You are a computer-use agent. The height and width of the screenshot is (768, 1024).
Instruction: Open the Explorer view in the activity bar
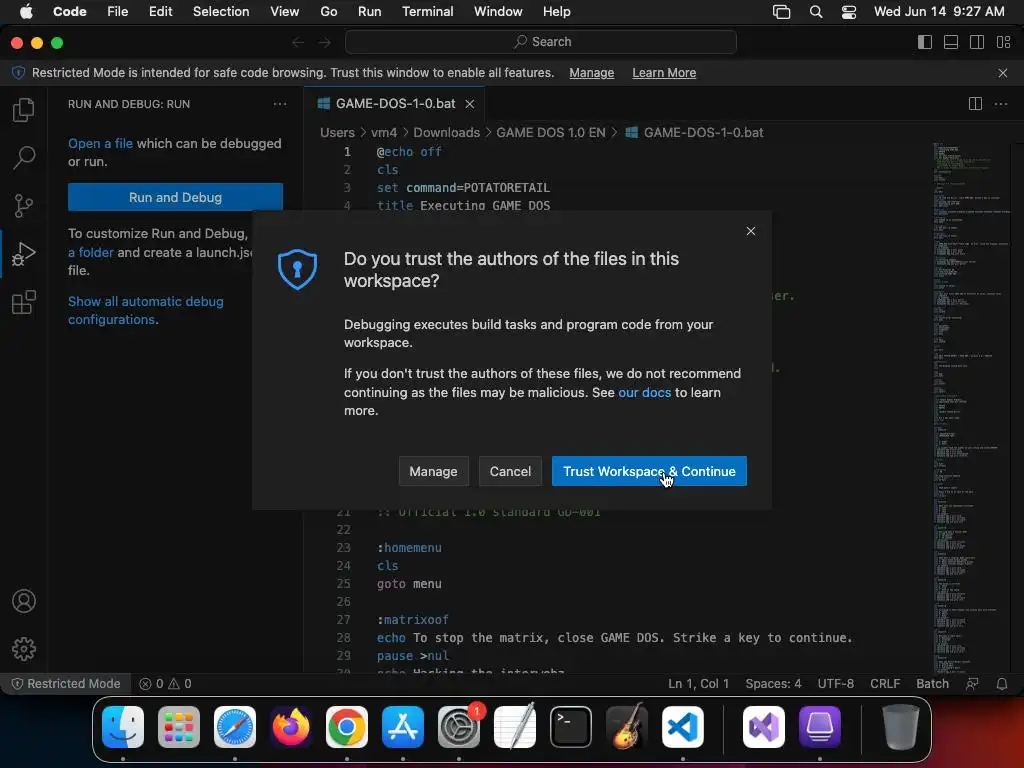[x=24, y=110]
